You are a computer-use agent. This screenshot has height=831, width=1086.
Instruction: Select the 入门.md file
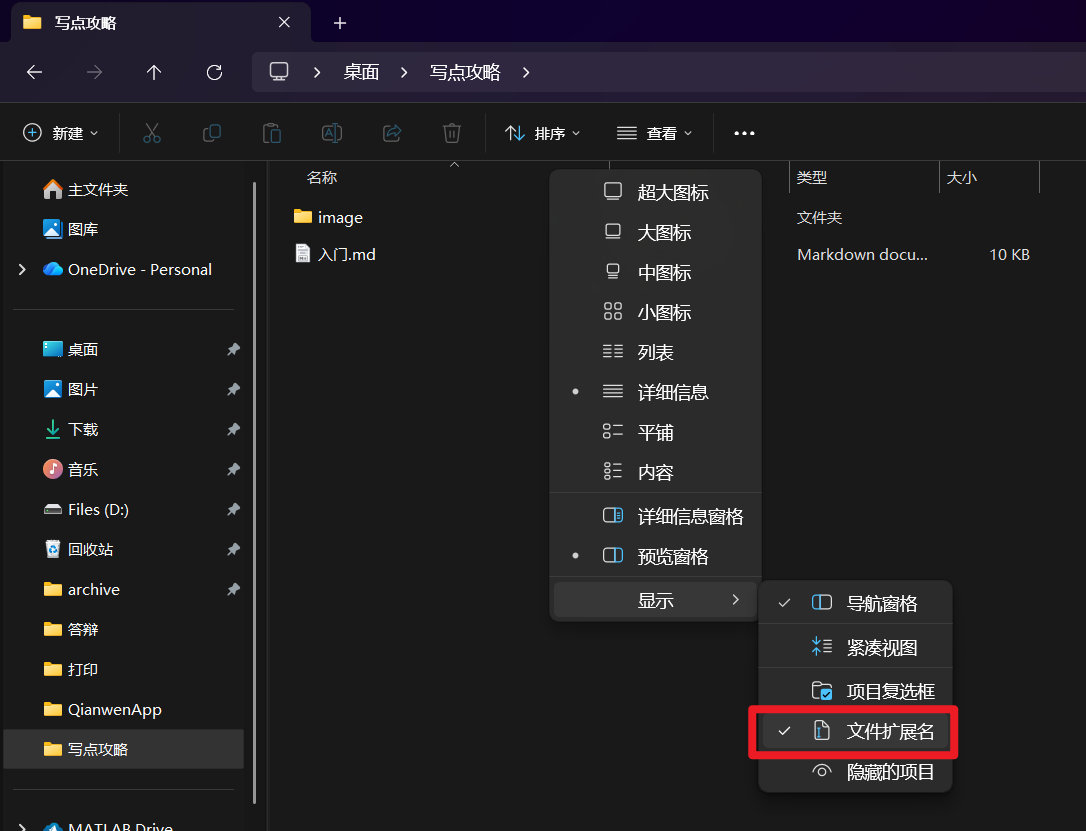tap(335, 254)
